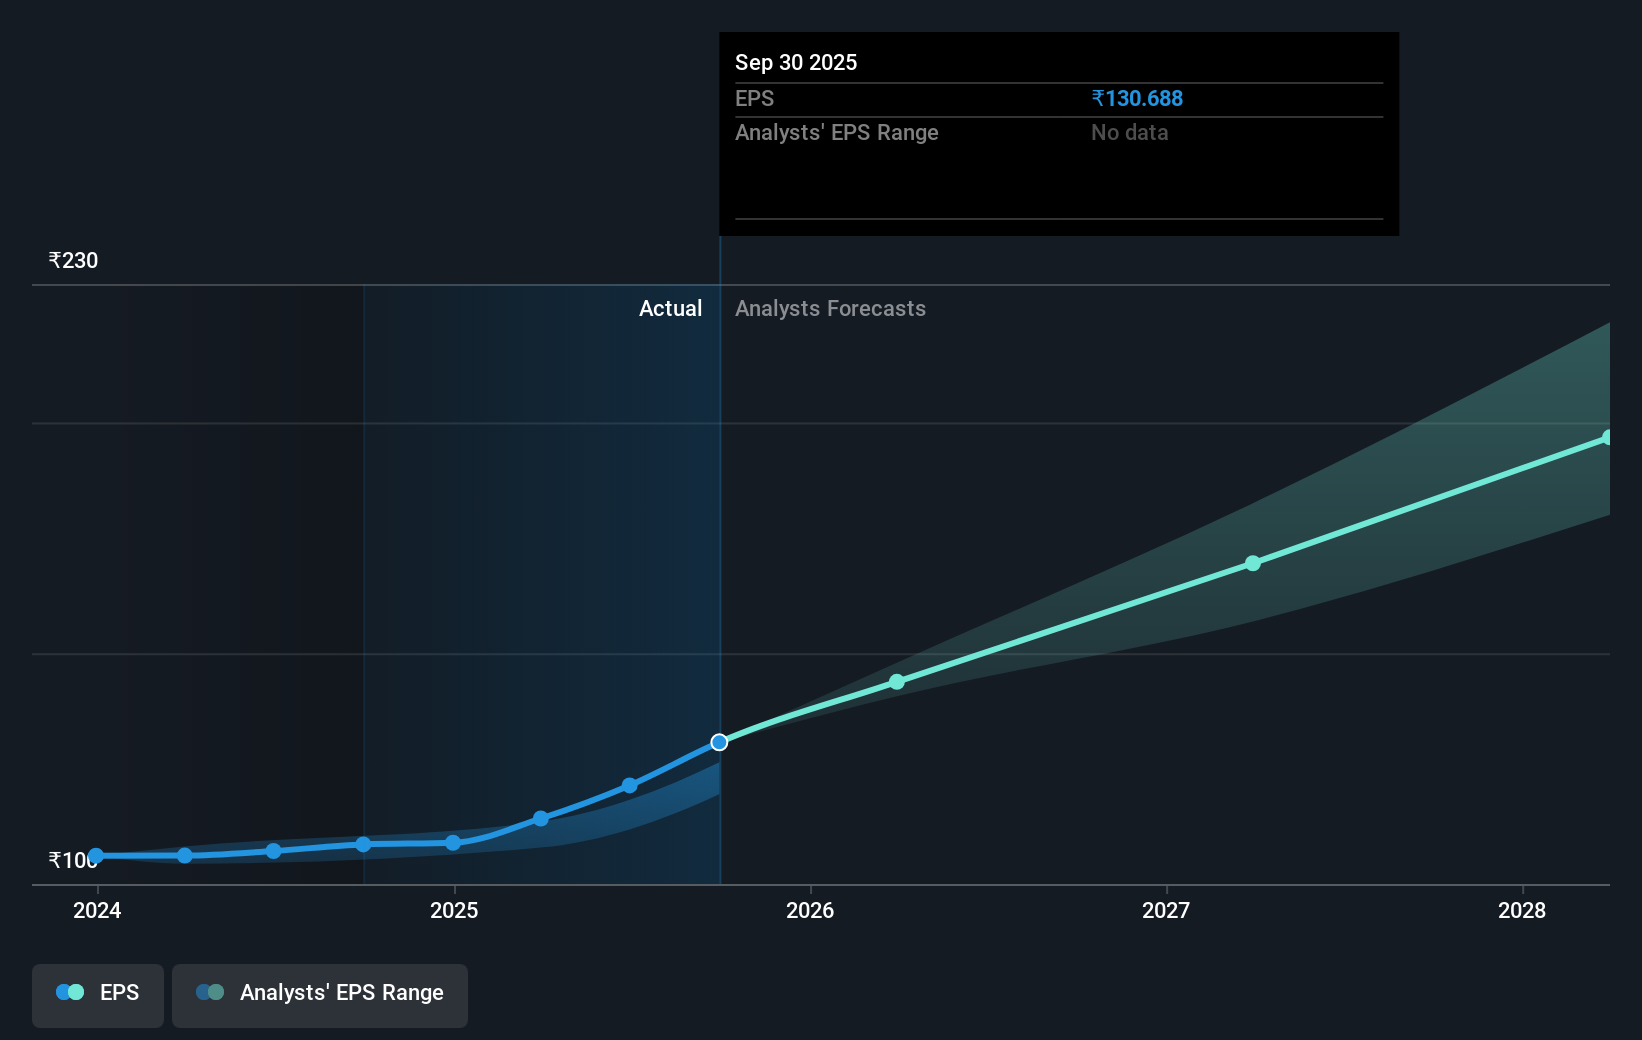Click the final 2028 forecast point
1642x1040 pixels.
coord(1608,437)
